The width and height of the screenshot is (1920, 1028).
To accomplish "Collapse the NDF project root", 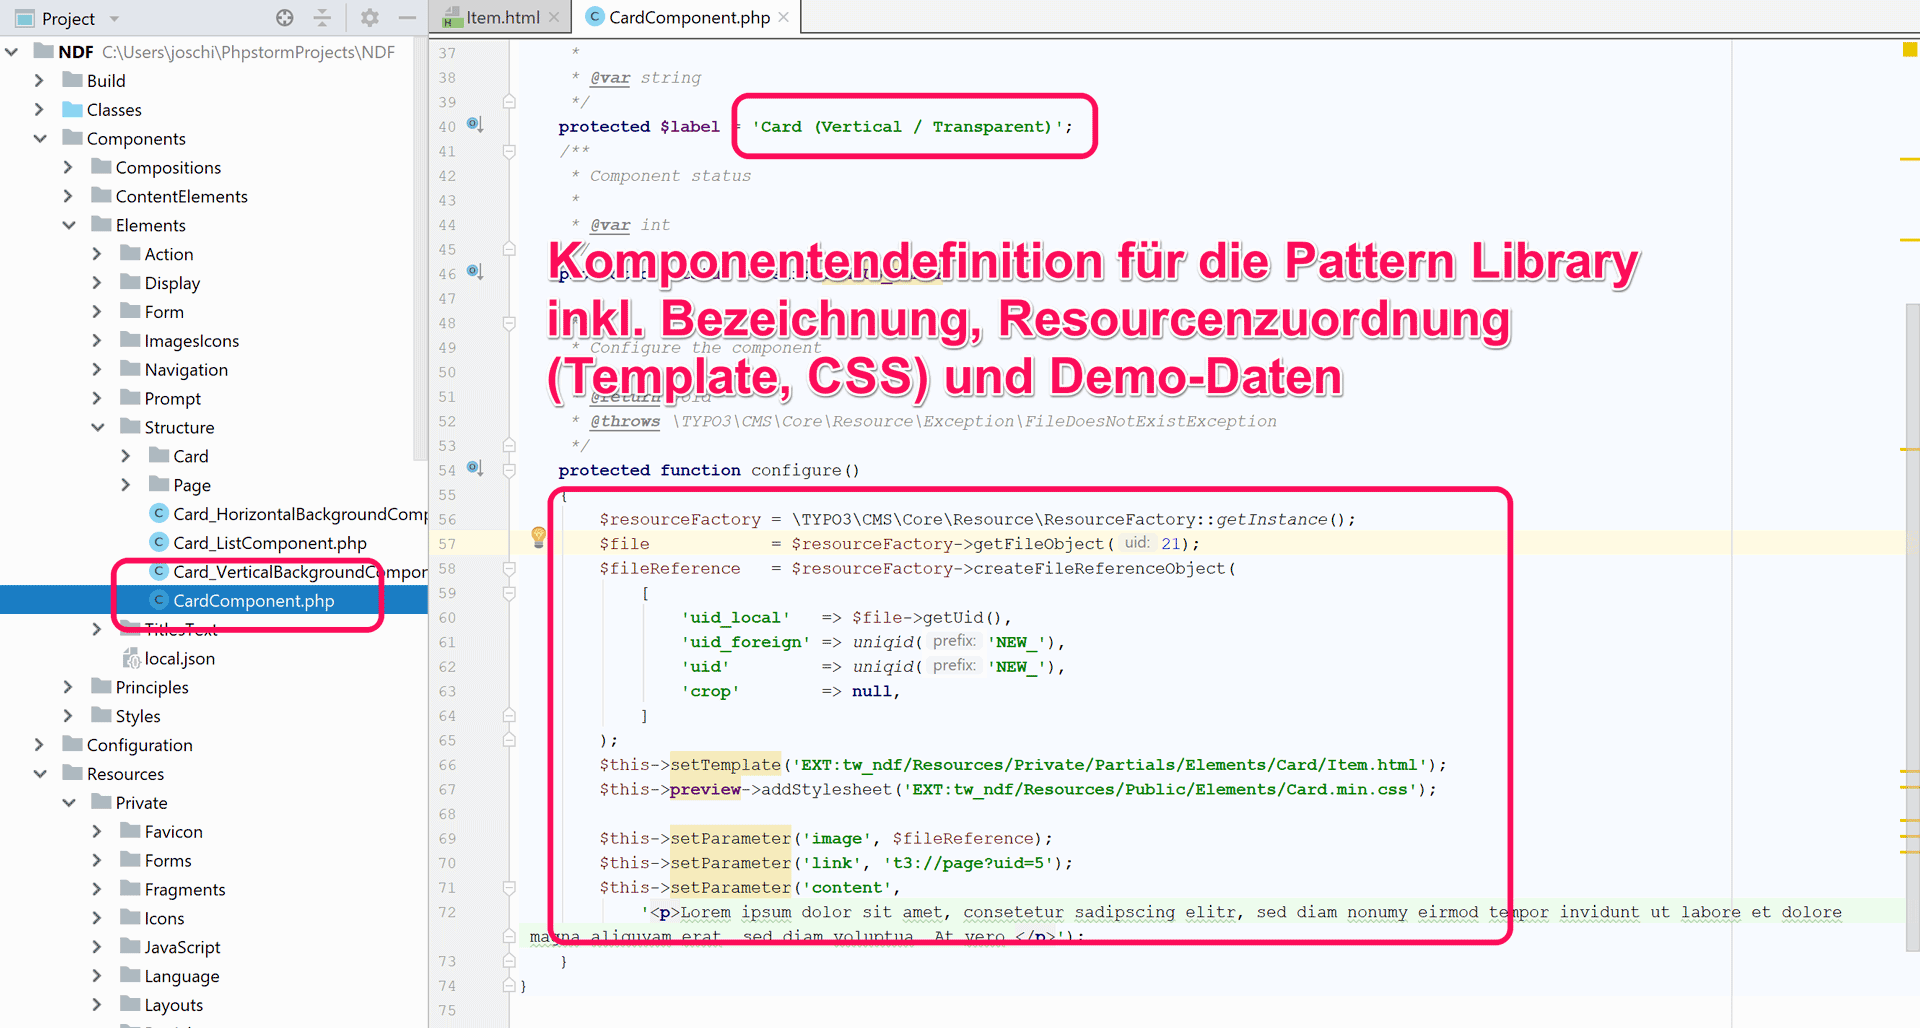I will pos(12,51).
